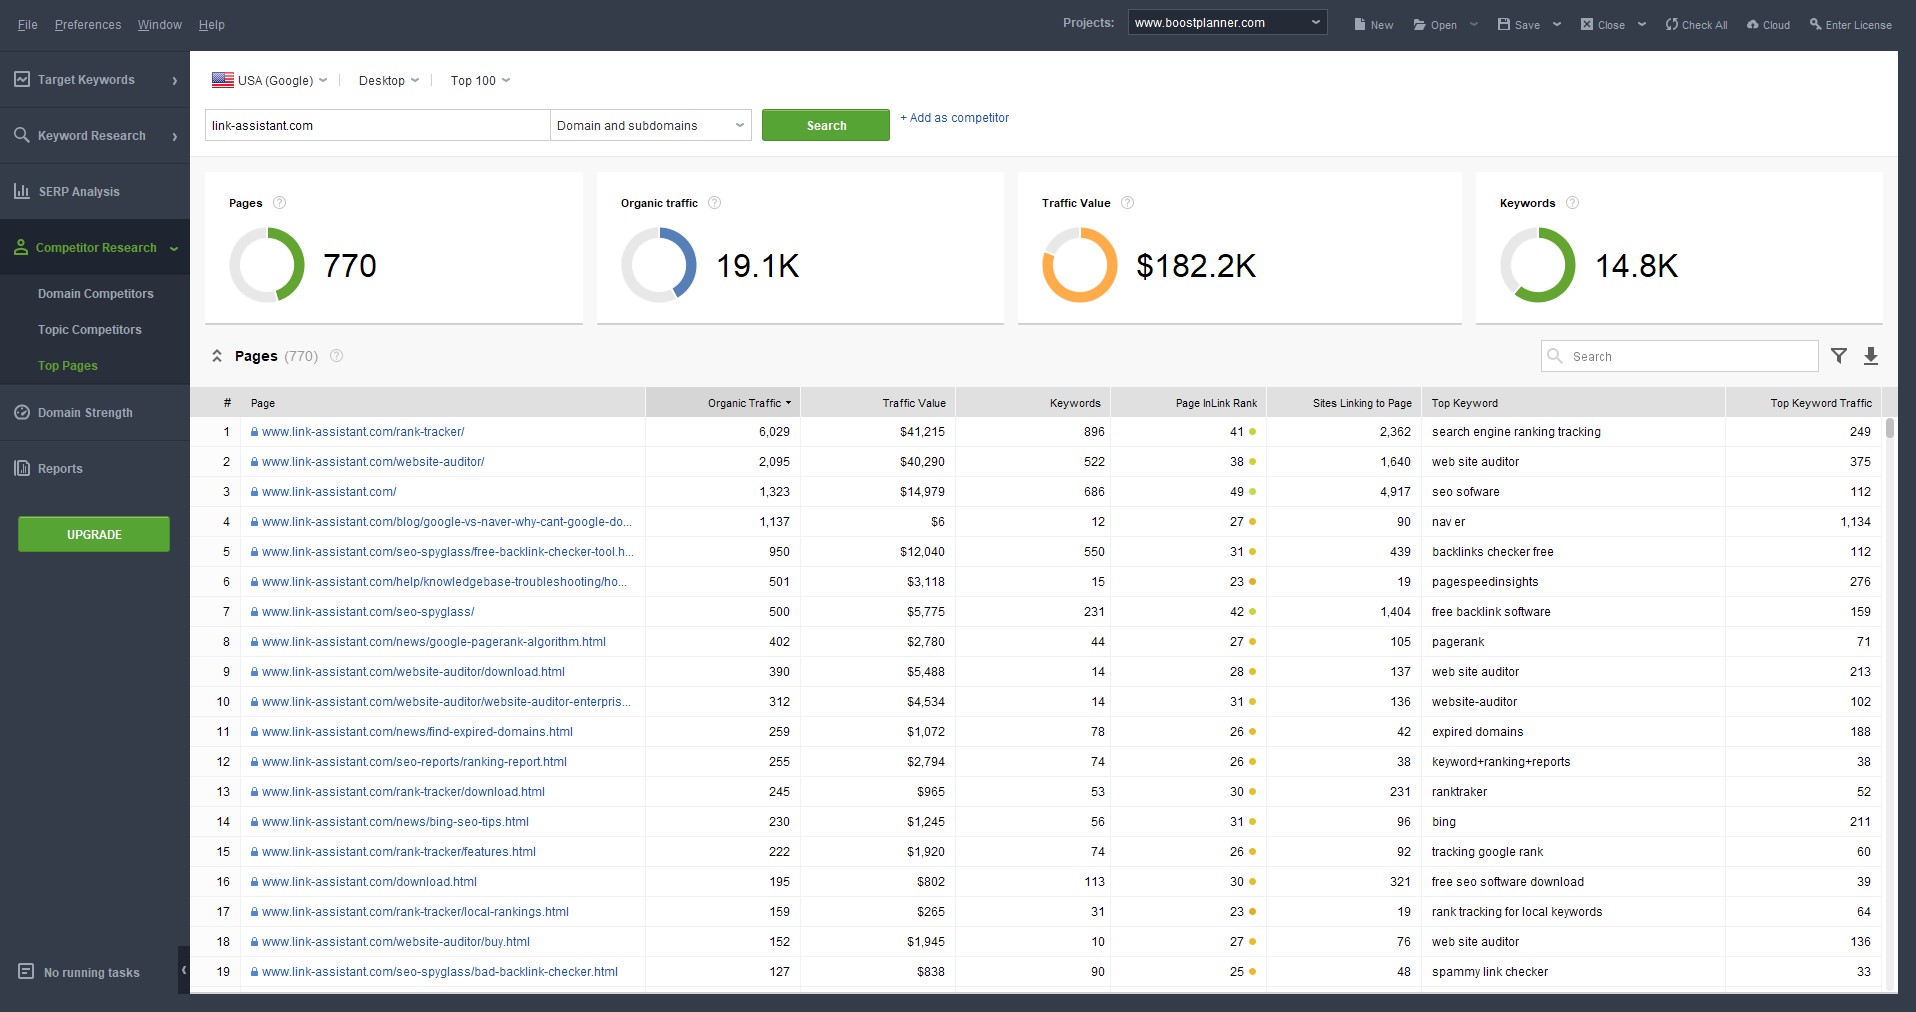Open rank-tracker page link
Image resolution: width=1916 pixels, height=1012 pixels.
click(x=363, y=432)
